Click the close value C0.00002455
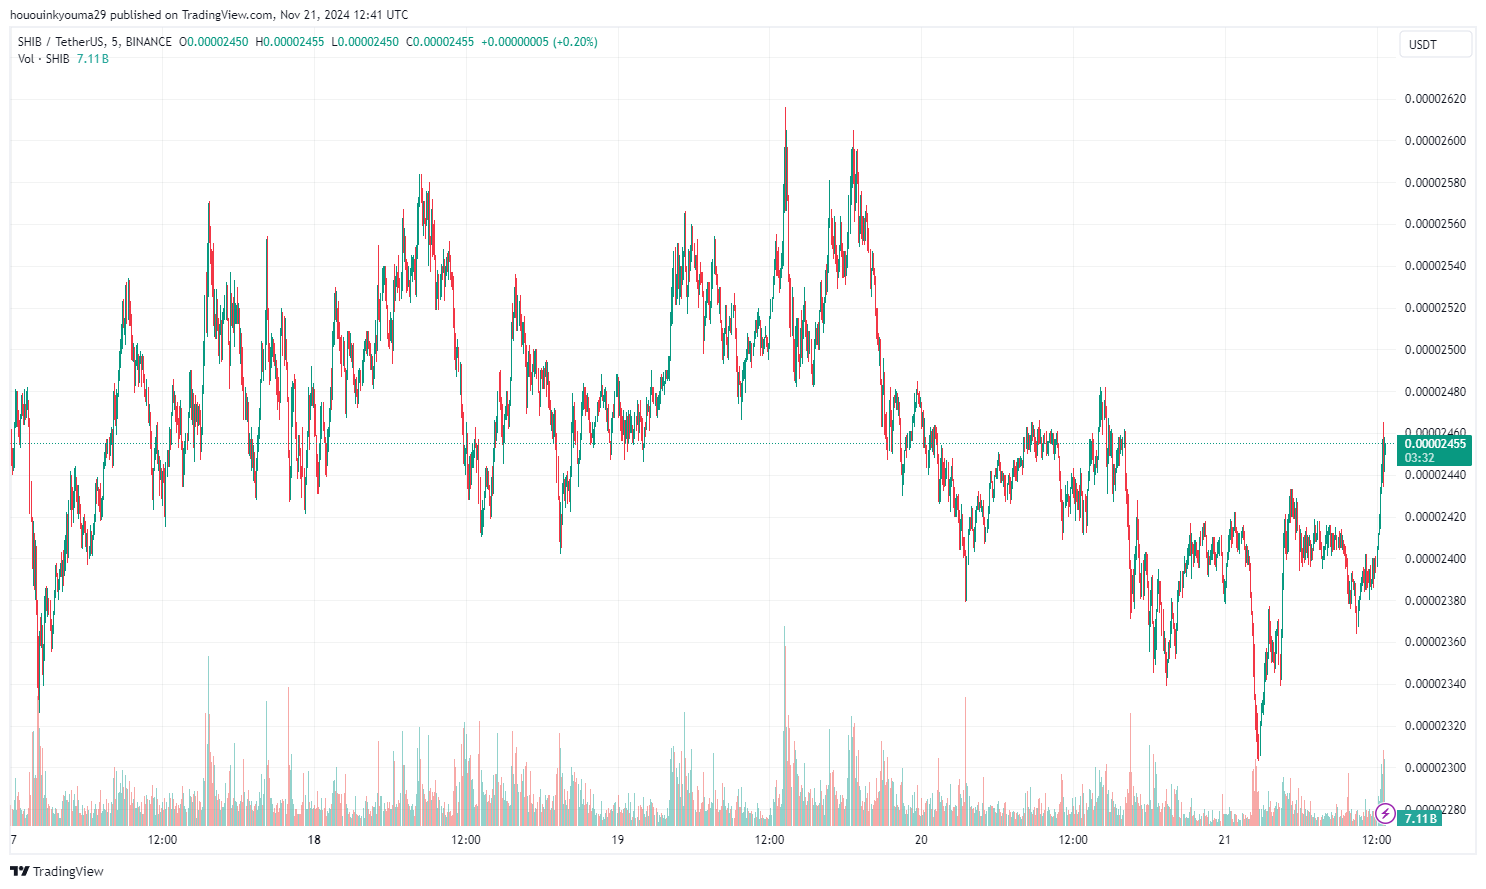 440,42
